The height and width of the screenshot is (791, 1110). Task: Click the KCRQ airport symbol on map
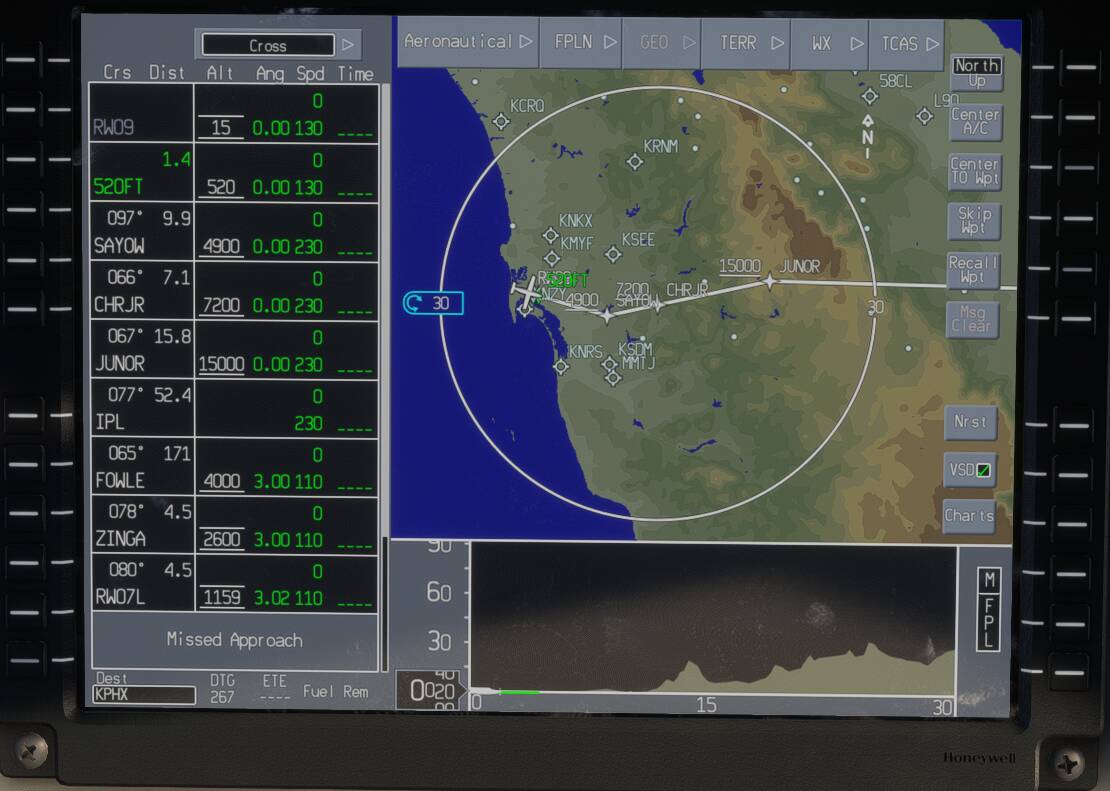[x=501, y=121]
